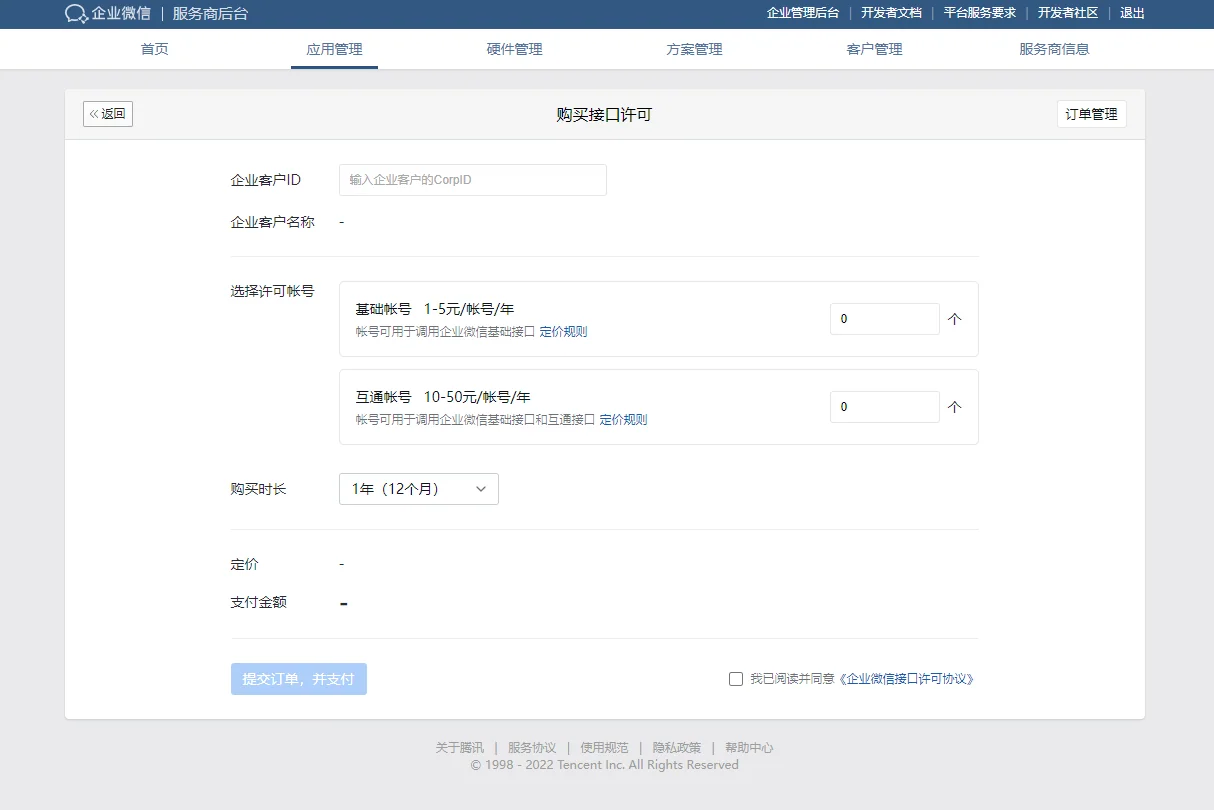Switch to 硬件管理 tab
Image resolution: width=1214 pixels, height=810 pixels.
(x=514, y=49)
